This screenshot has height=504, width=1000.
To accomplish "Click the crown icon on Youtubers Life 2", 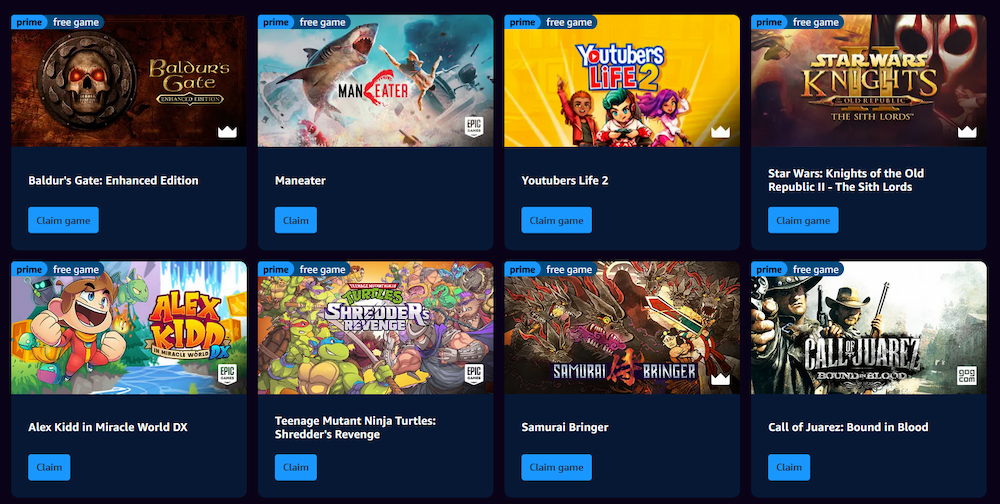I will pyautogui.click(x=721, y=132).
